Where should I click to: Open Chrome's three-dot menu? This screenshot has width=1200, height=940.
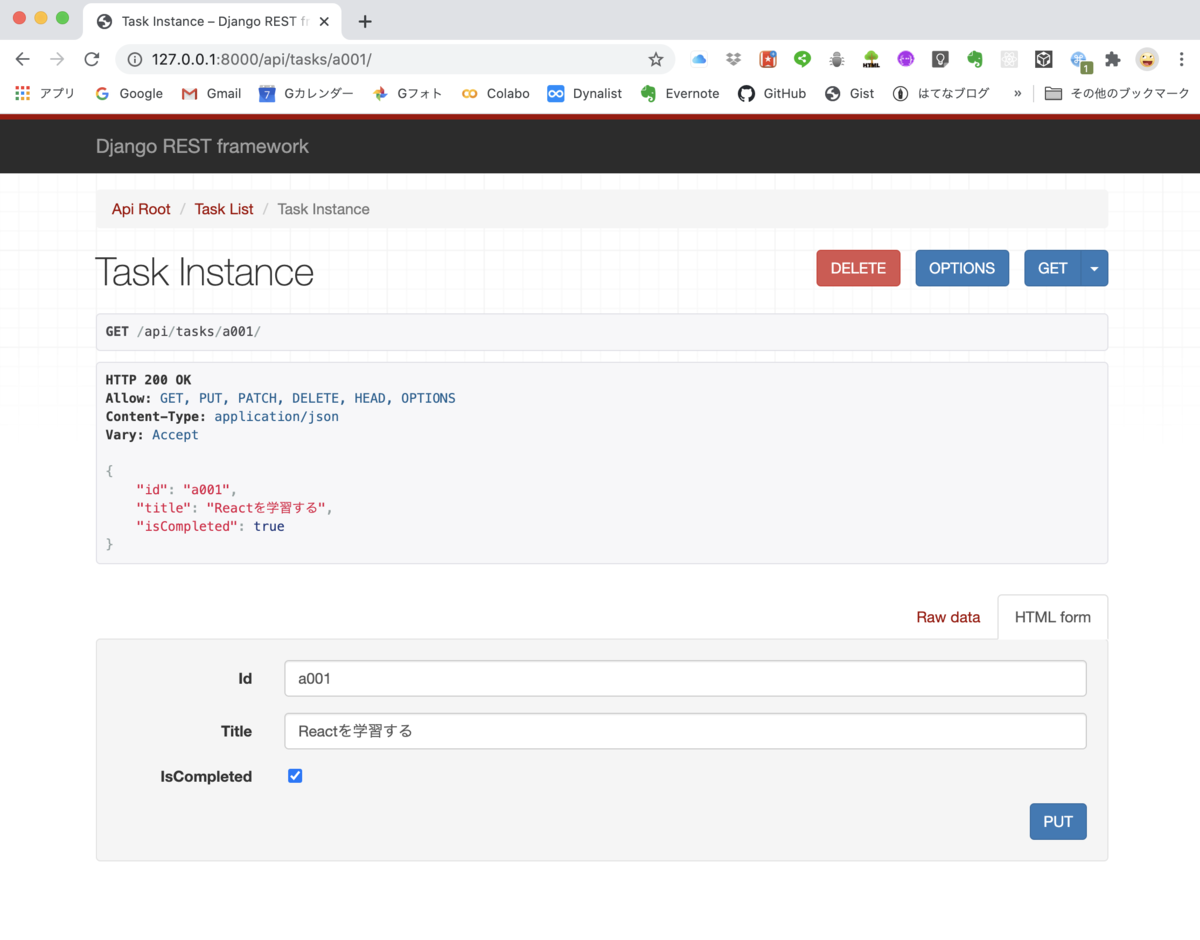(1181, 60)
